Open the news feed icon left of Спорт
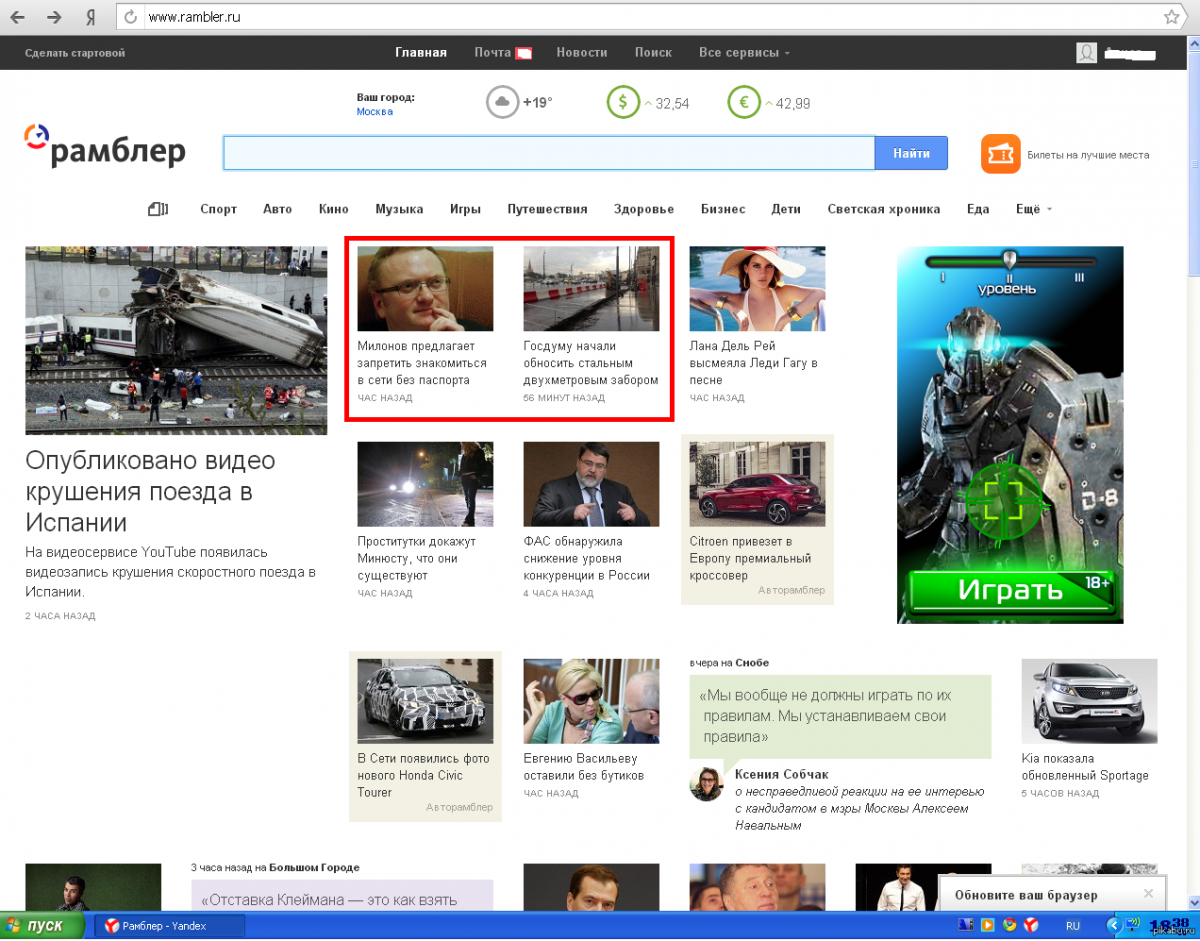 tap(158, 209)
